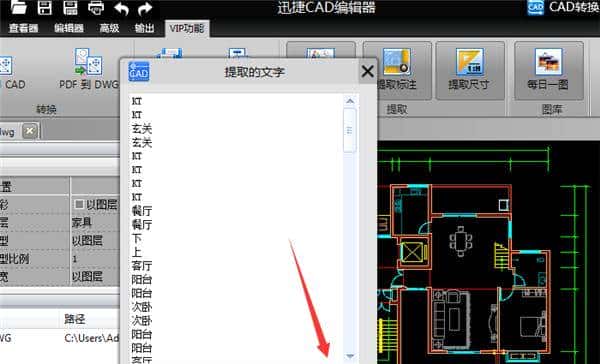Switch to the 查看器 tab
This screenshot has height=364, width=600.
pos(24,28)
